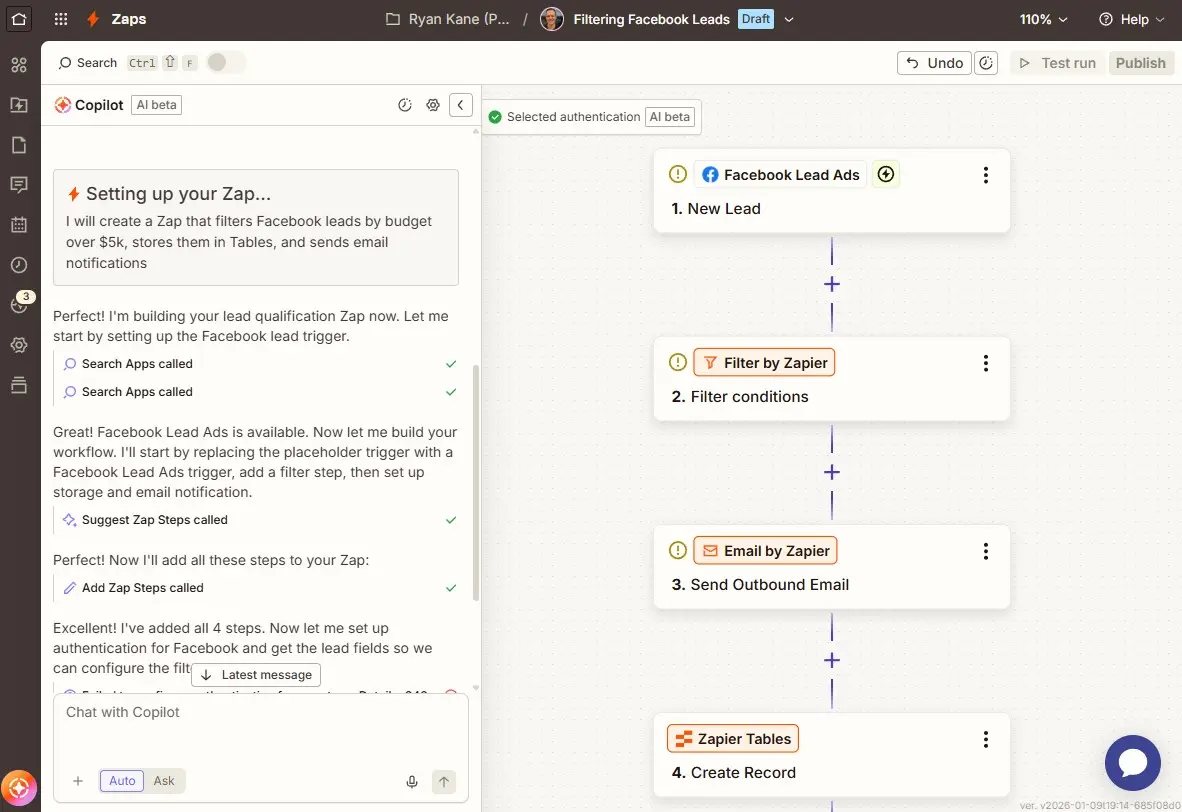Collapse the Copilot panel

tap(461, 105)
